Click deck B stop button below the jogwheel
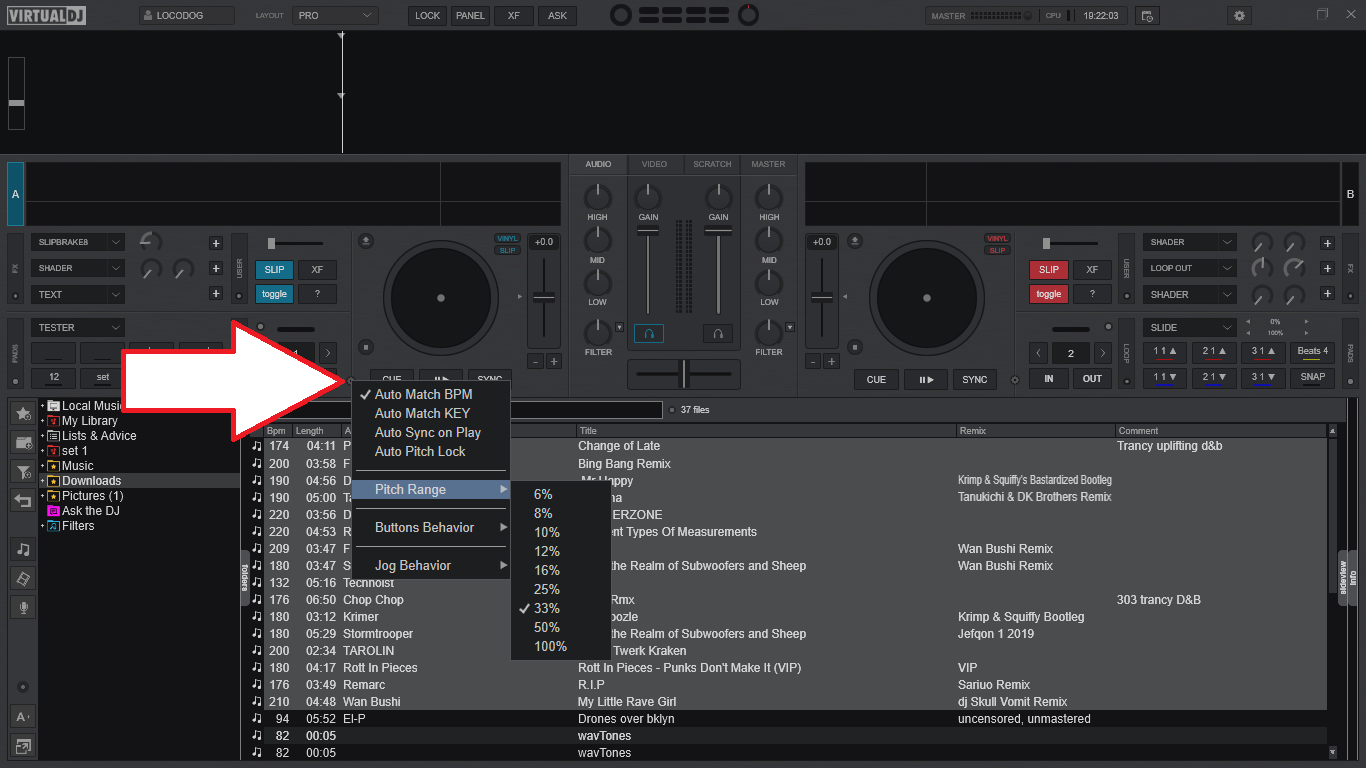1366x768 pixels. coord(853,347)
